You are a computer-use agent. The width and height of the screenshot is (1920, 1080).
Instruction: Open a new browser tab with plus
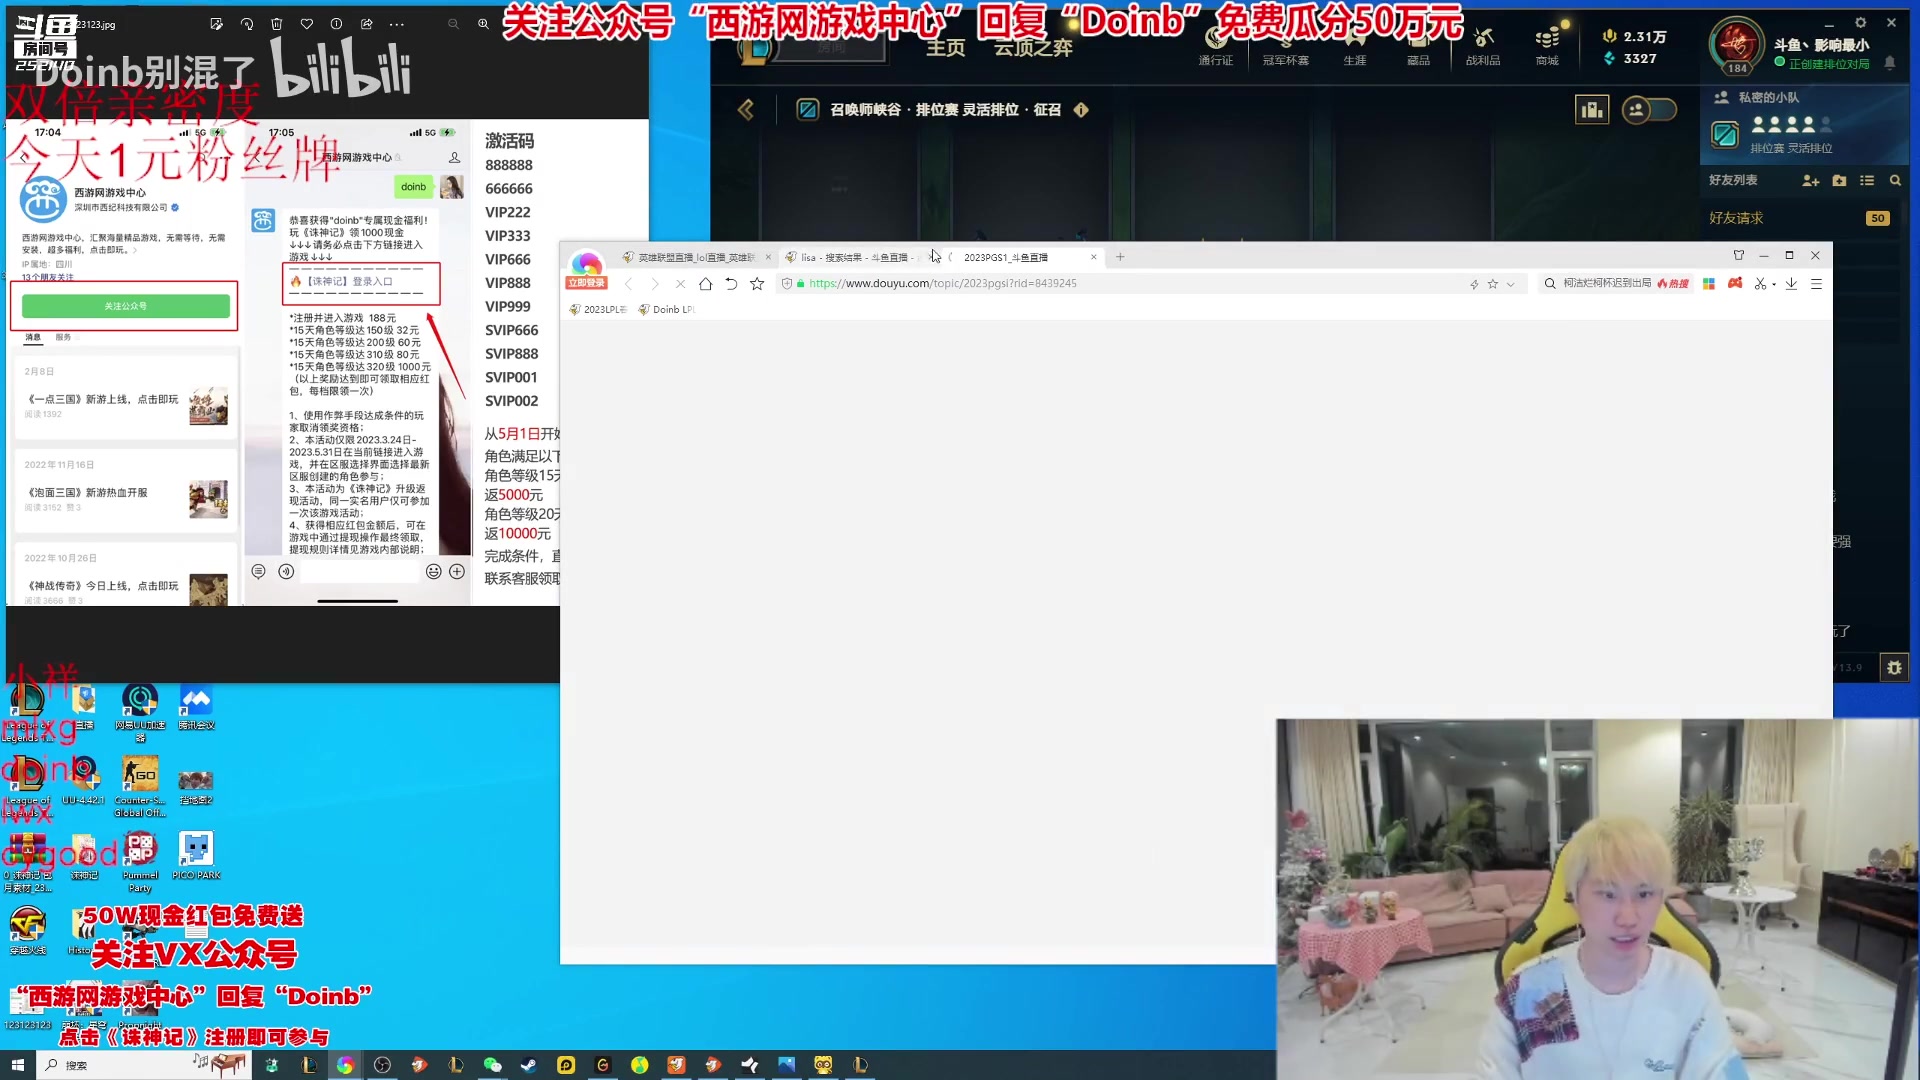pos(1120,257)
